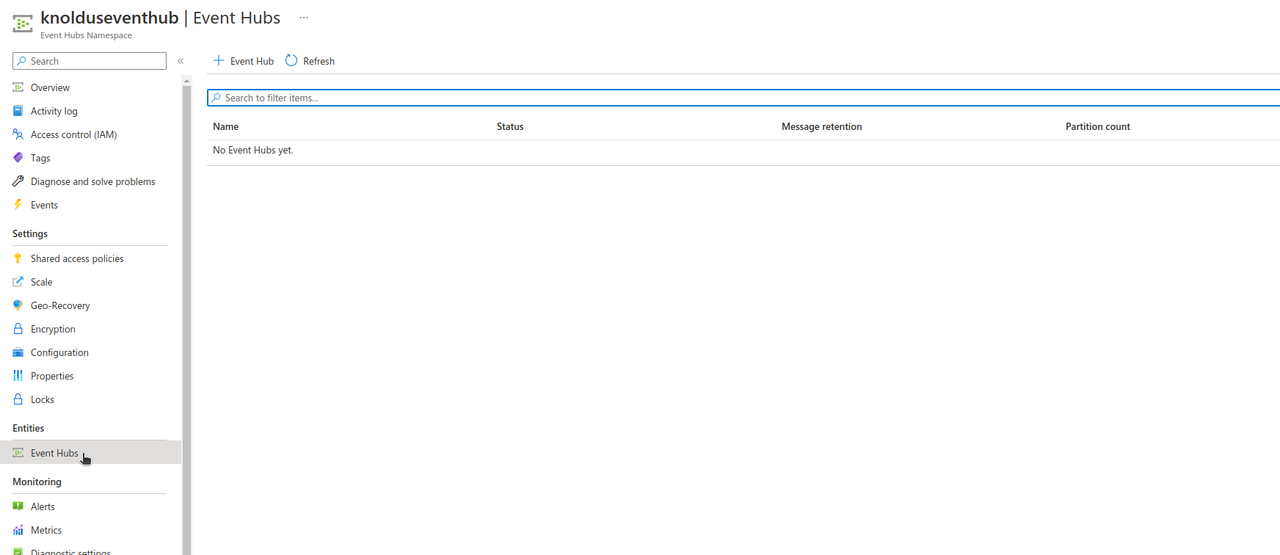Viewport: 1280px width, 555px height.
Task: Click the purple Tags icon
Action: 18,158
